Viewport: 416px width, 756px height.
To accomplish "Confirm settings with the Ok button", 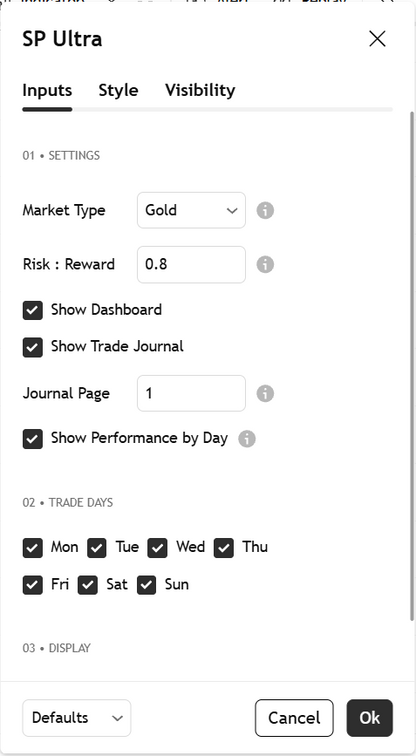I will (370, 718).
